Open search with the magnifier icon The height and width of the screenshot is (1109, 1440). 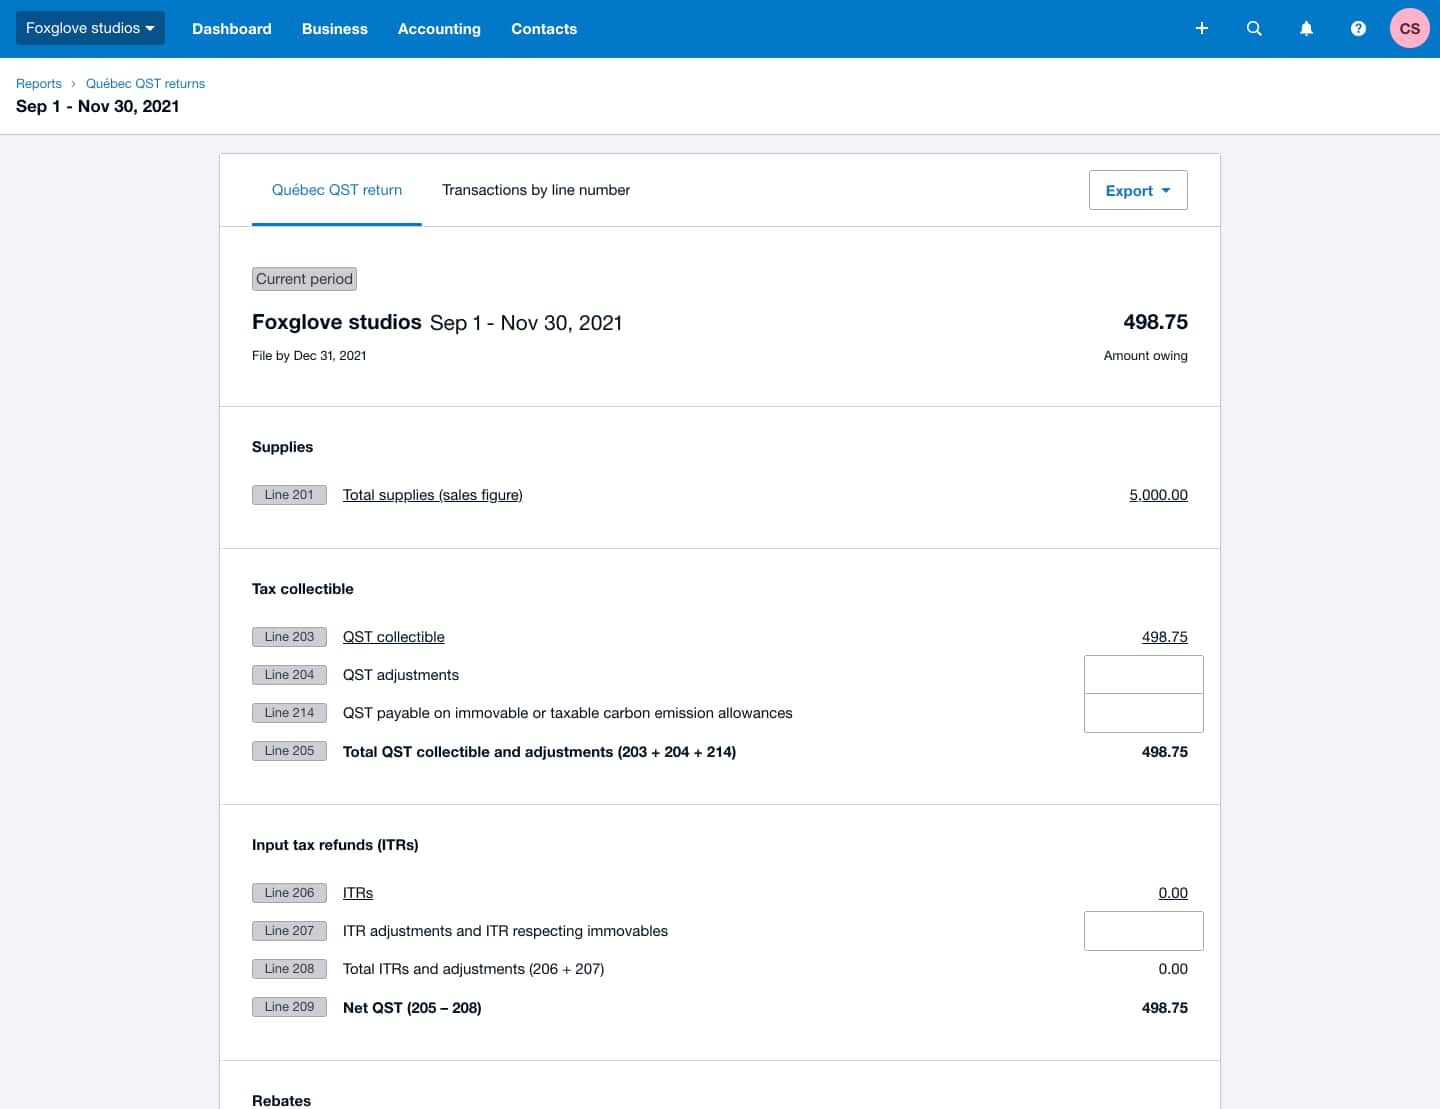[x=1254, y=29]
